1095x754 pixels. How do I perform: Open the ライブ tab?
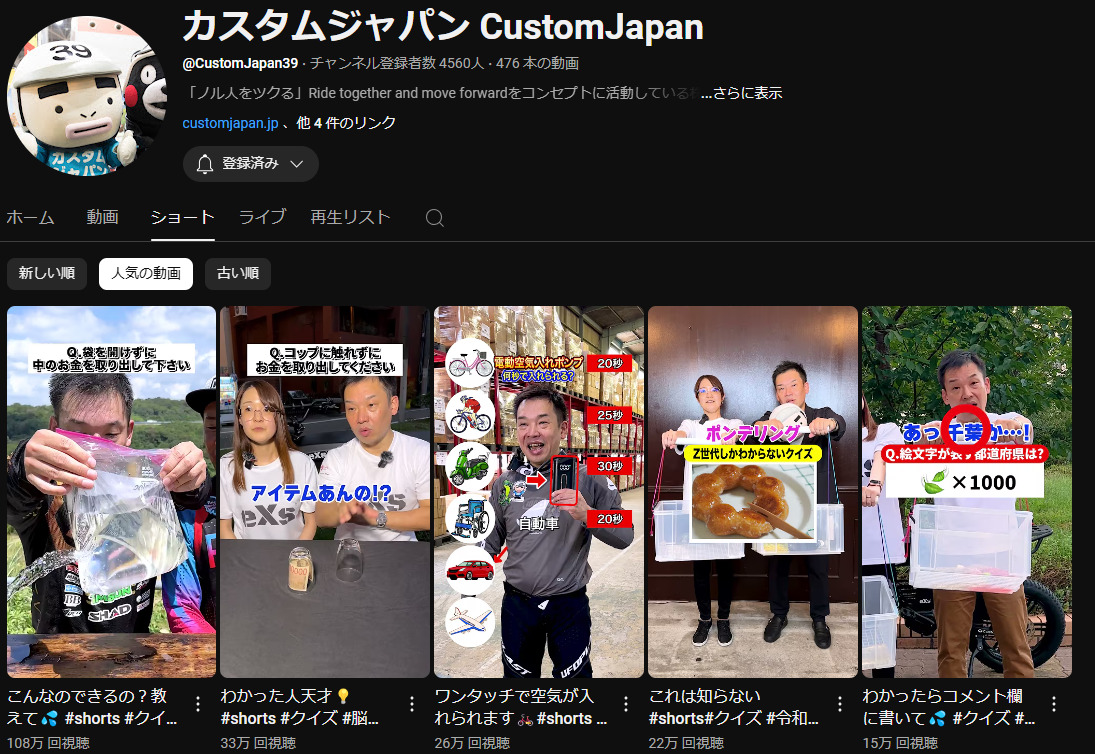click(x=262, y=217)
